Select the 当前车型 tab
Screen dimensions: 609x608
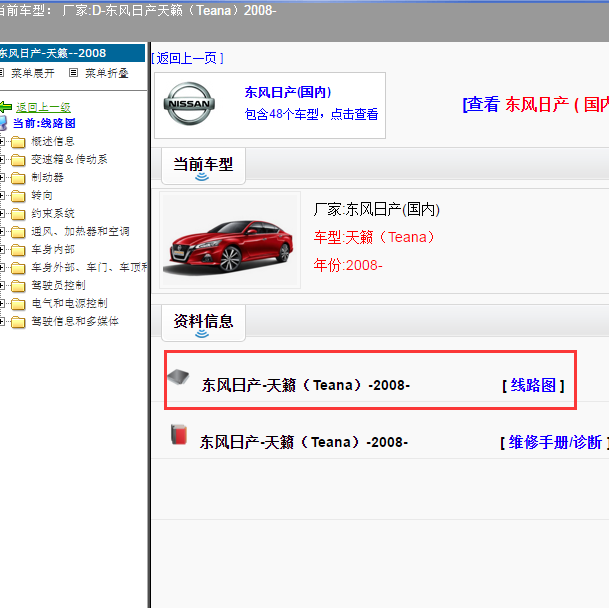point(203,166)
